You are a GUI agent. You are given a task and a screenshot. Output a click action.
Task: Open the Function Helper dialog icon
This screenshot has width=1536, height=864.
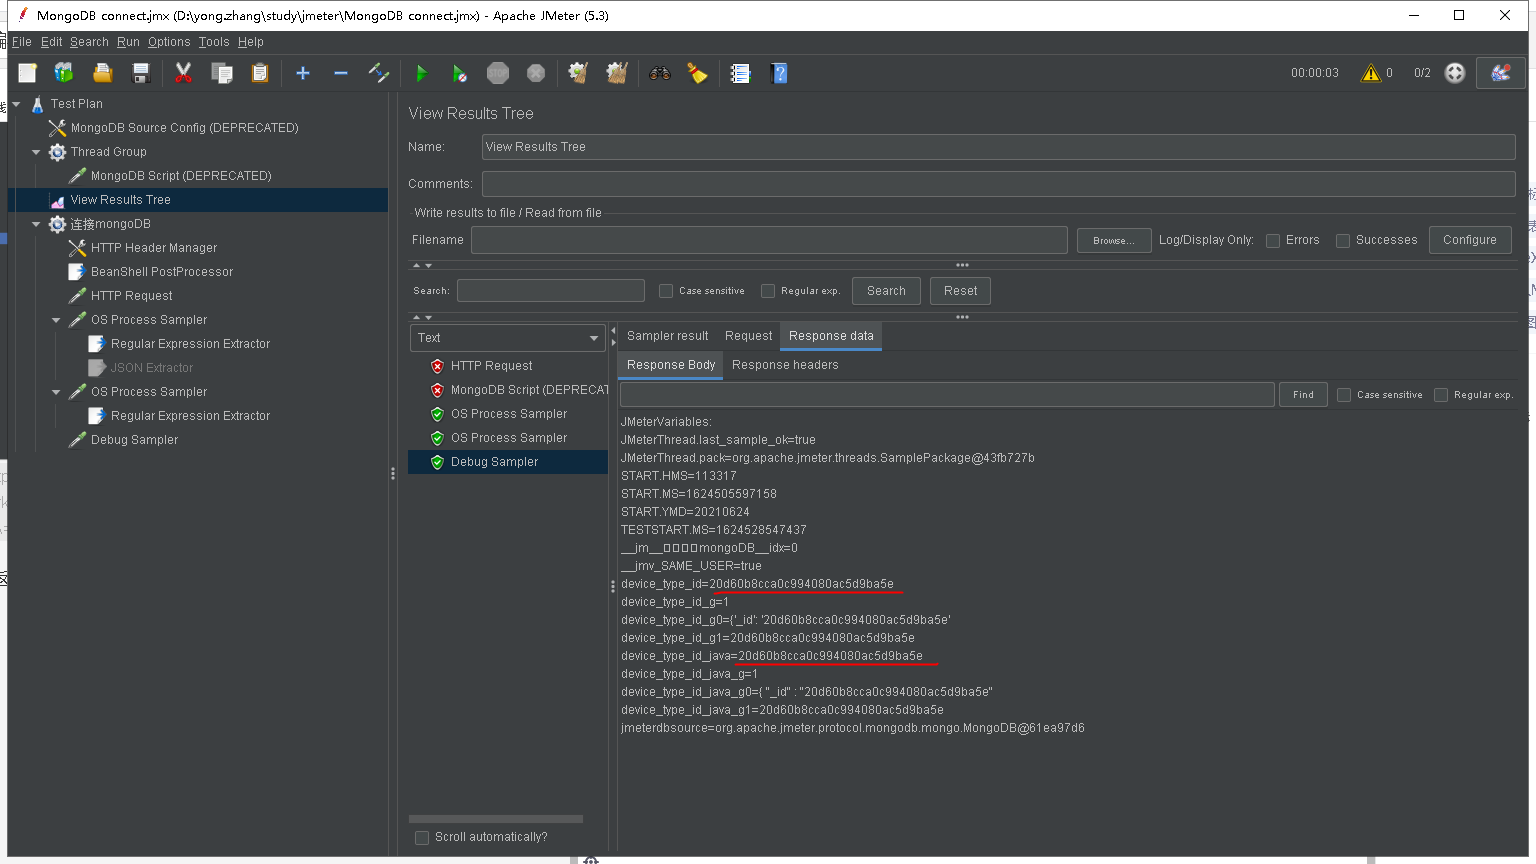point(741,73)
